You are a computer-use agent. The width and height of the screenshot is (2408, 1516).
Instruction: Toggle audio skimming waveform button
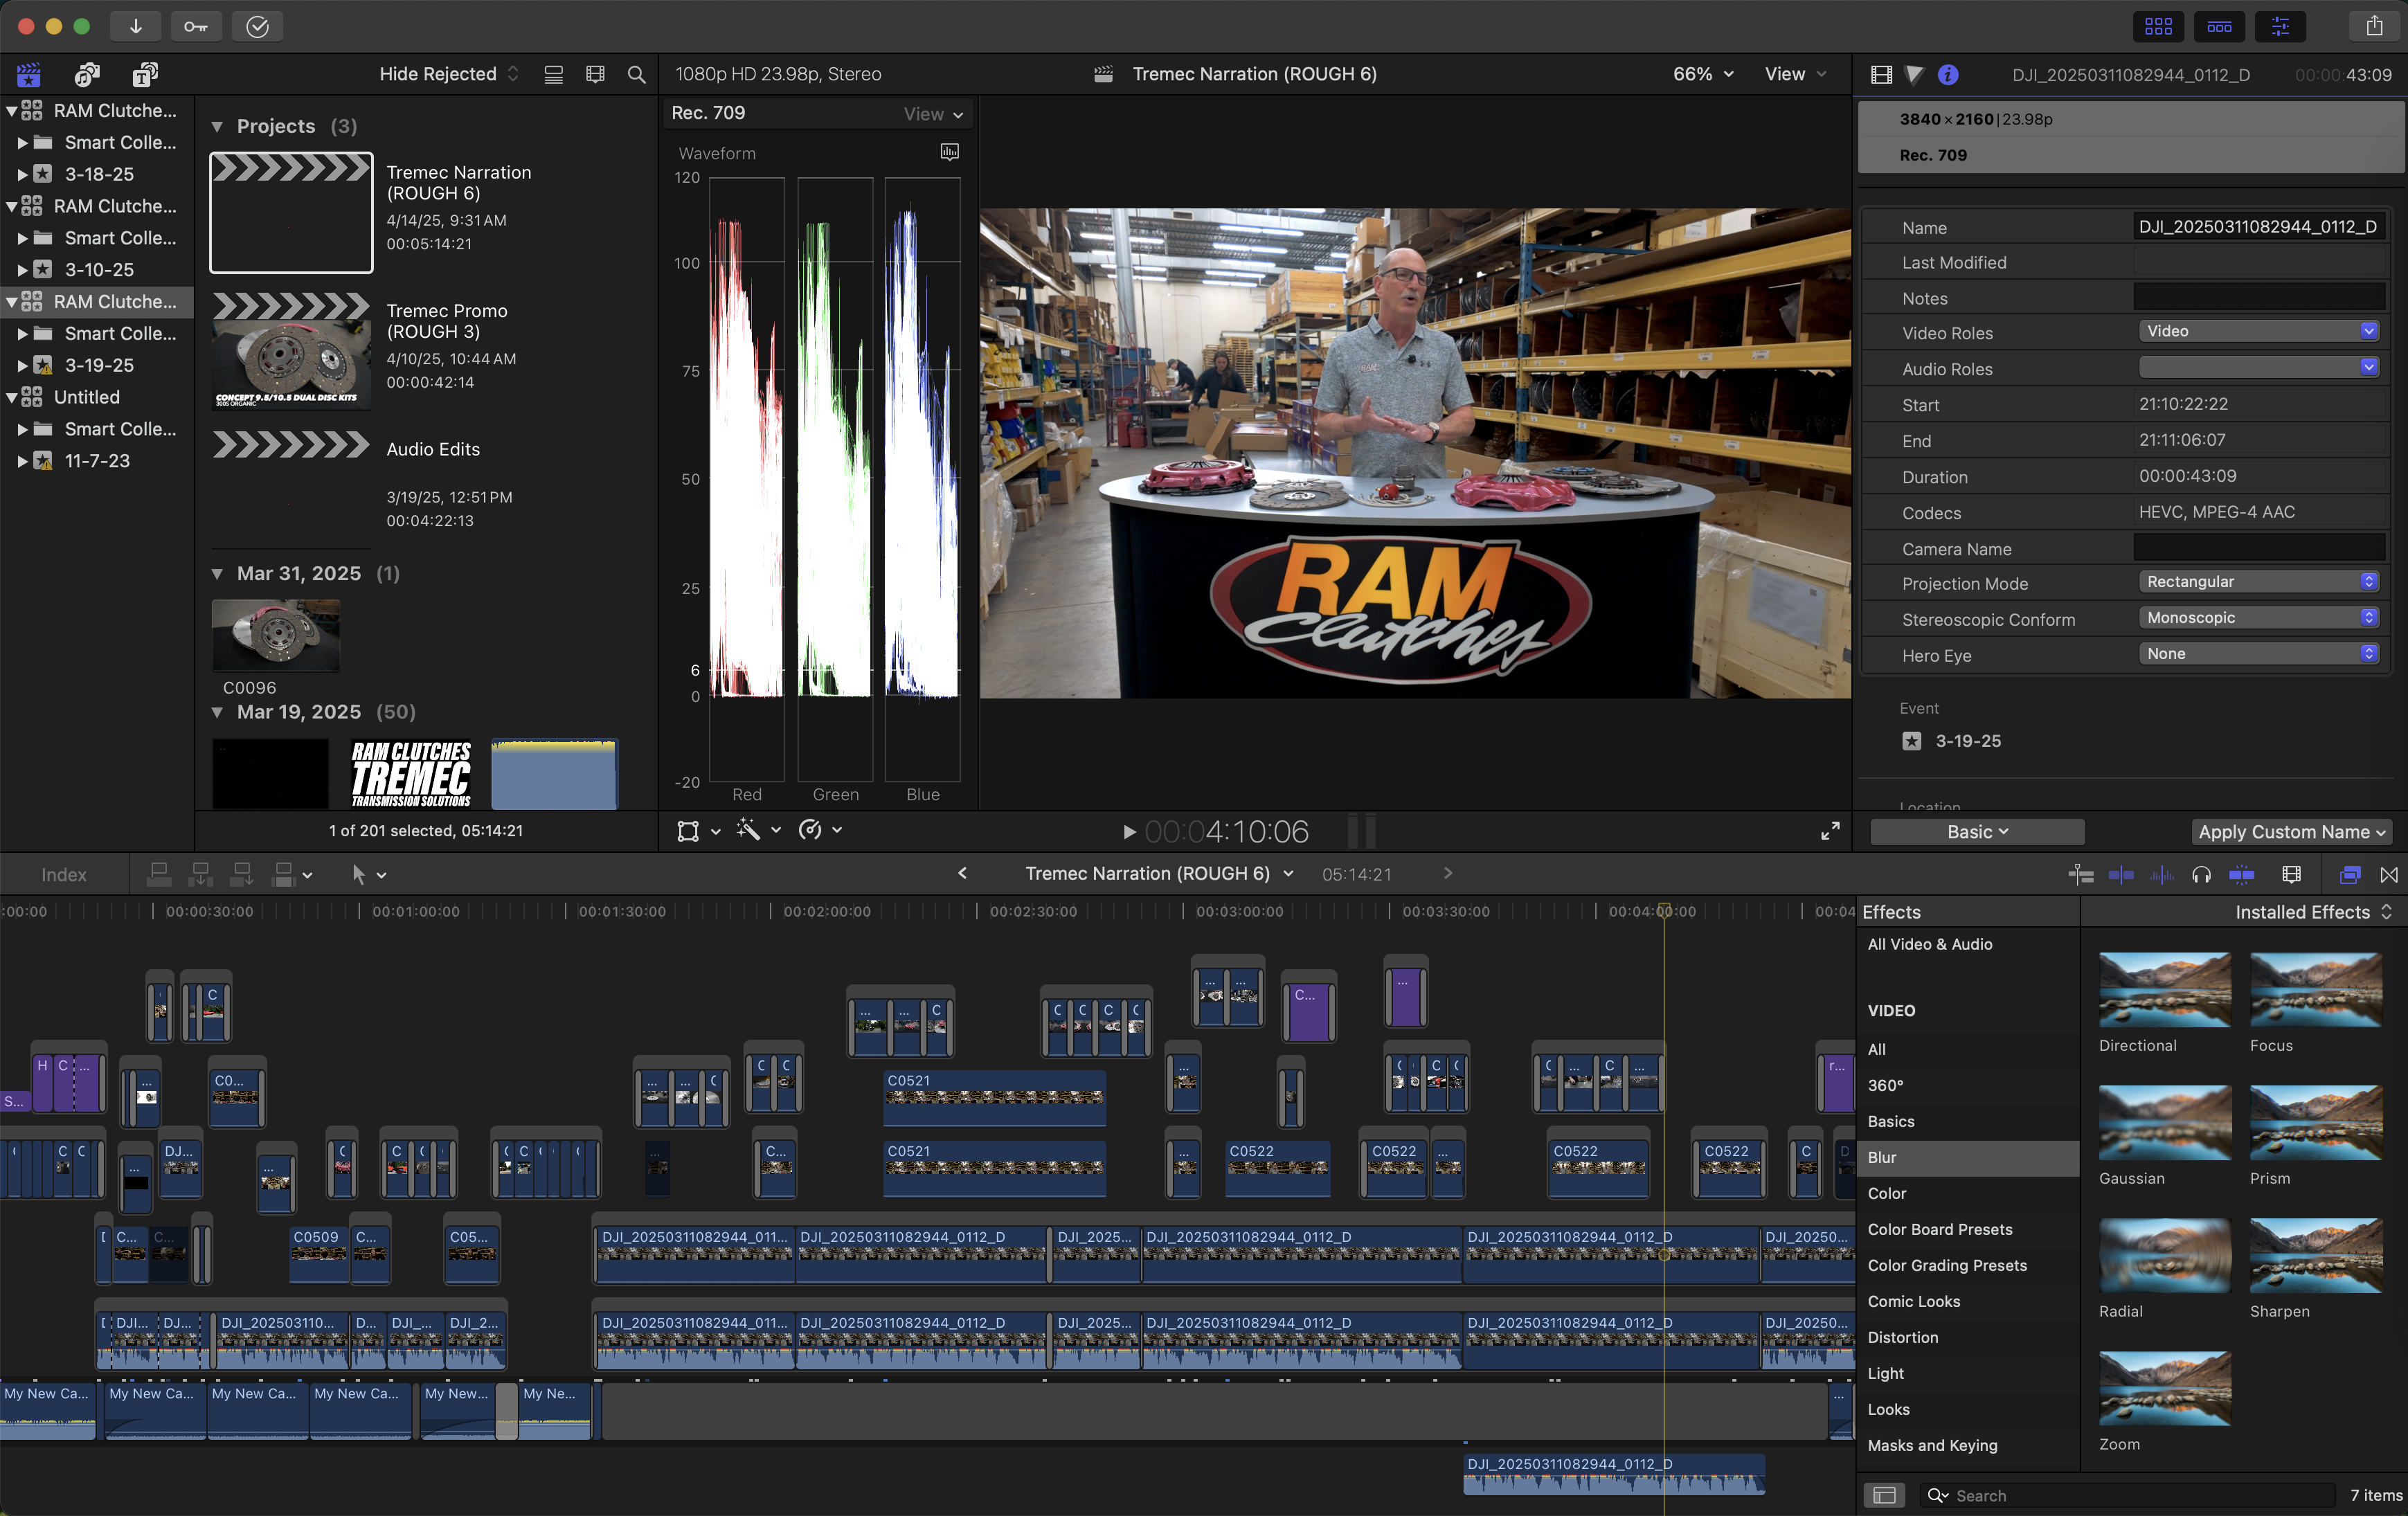pos(2161,875)
